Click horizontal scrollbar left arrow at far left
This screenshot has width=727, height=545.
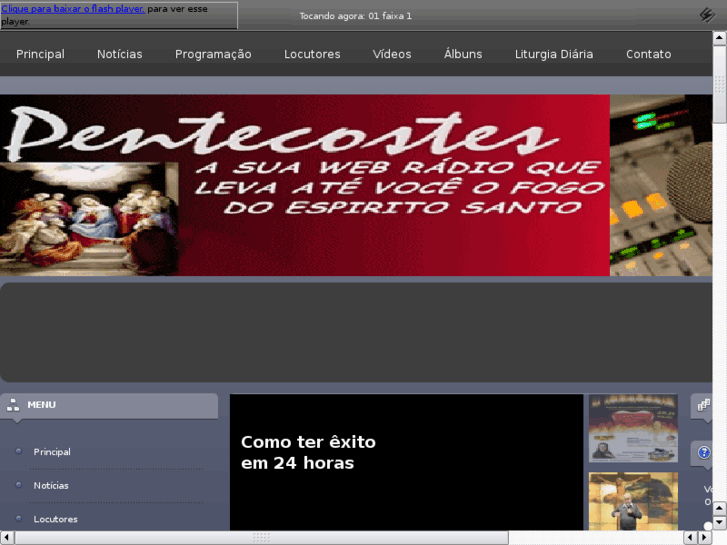tap(7, 538)
